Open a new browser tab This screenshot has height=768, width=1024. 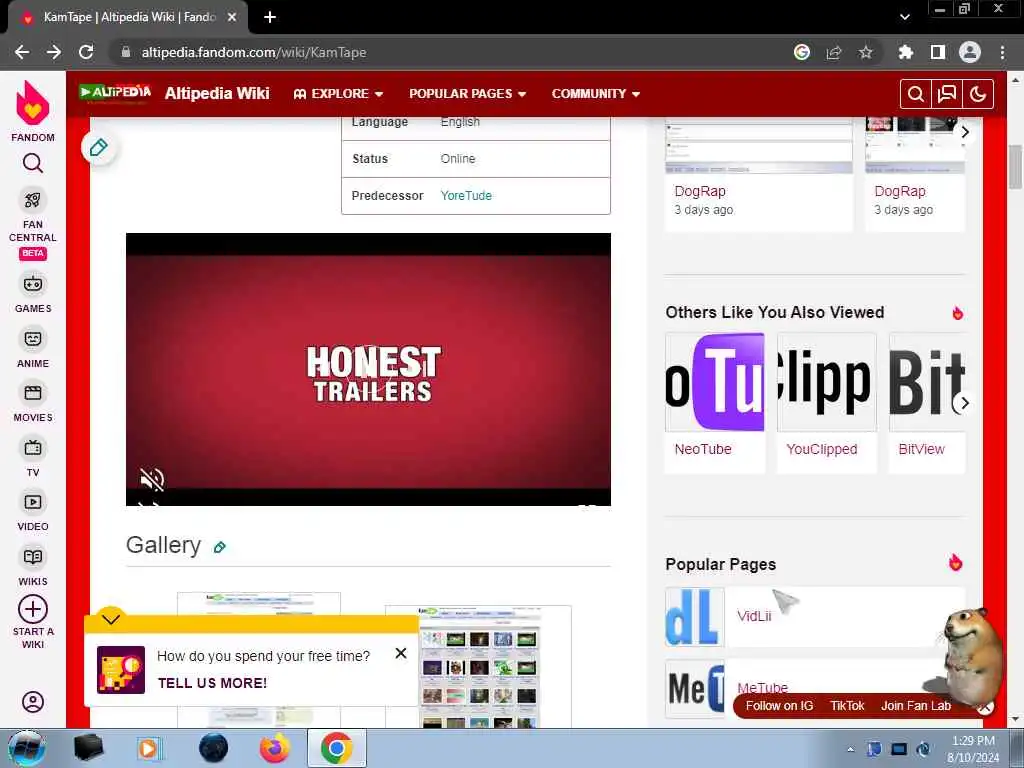click(270, 18)
